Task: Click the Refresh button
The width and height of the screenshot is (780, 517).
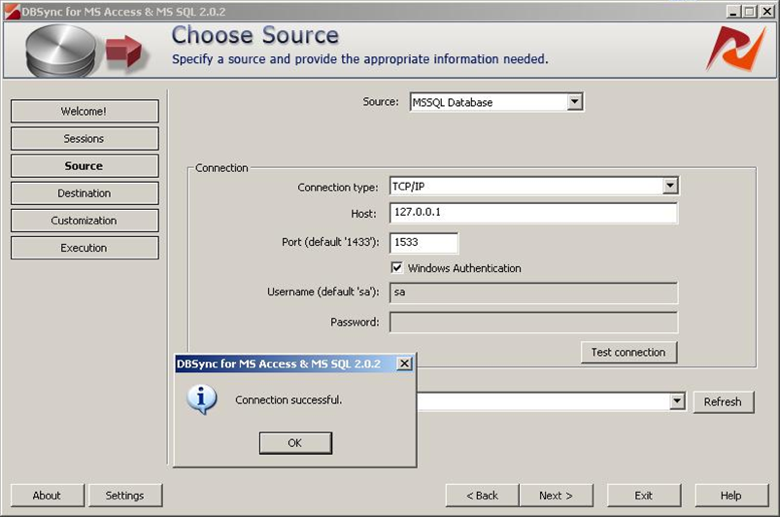Action: point(723,402)
